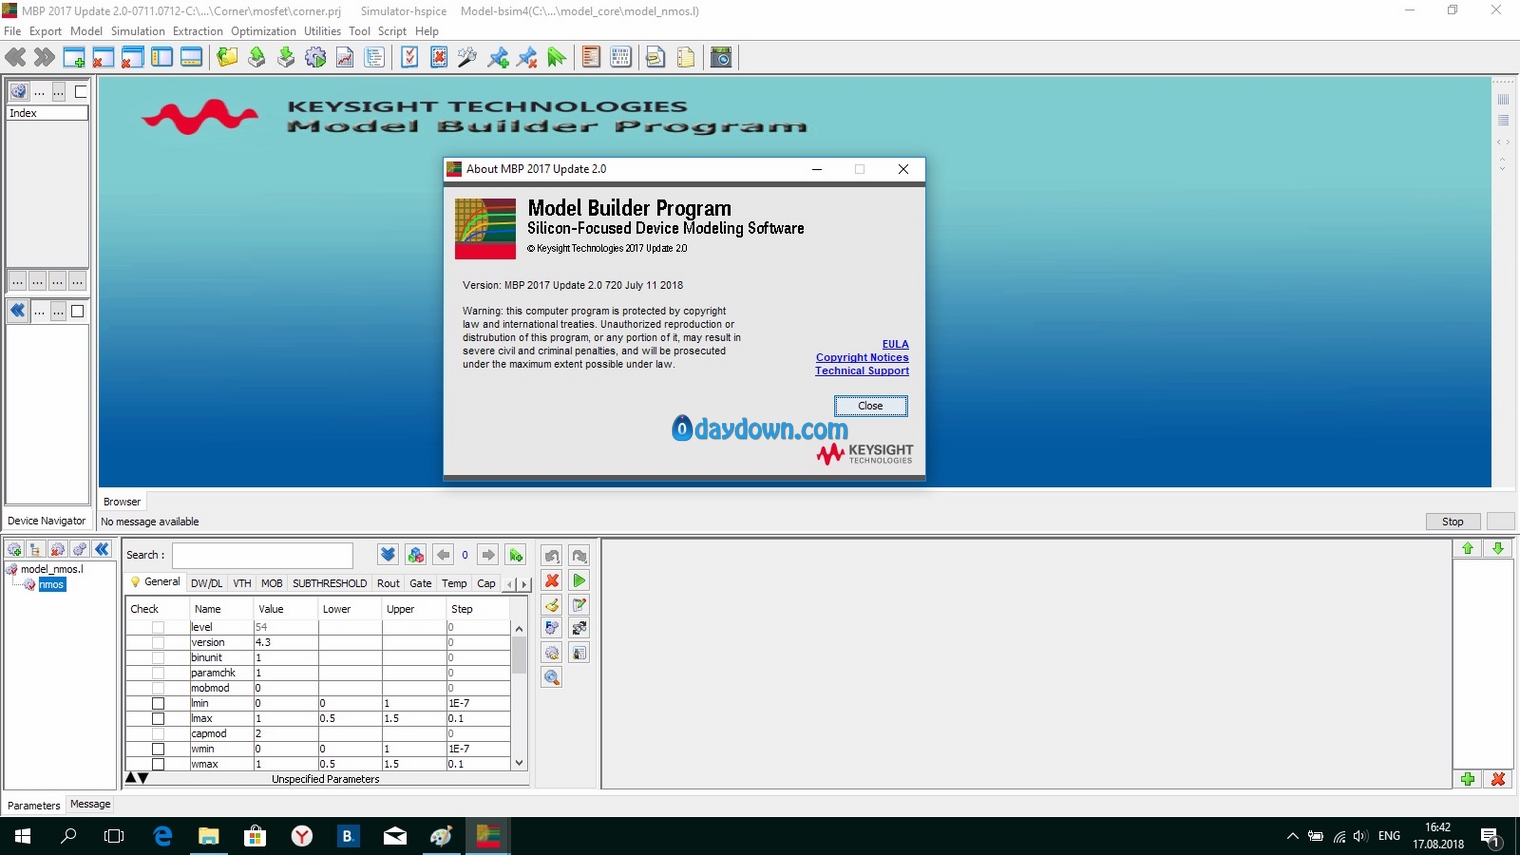
Task: Click the green play icon beside parameter table
Action: (579, 580)
